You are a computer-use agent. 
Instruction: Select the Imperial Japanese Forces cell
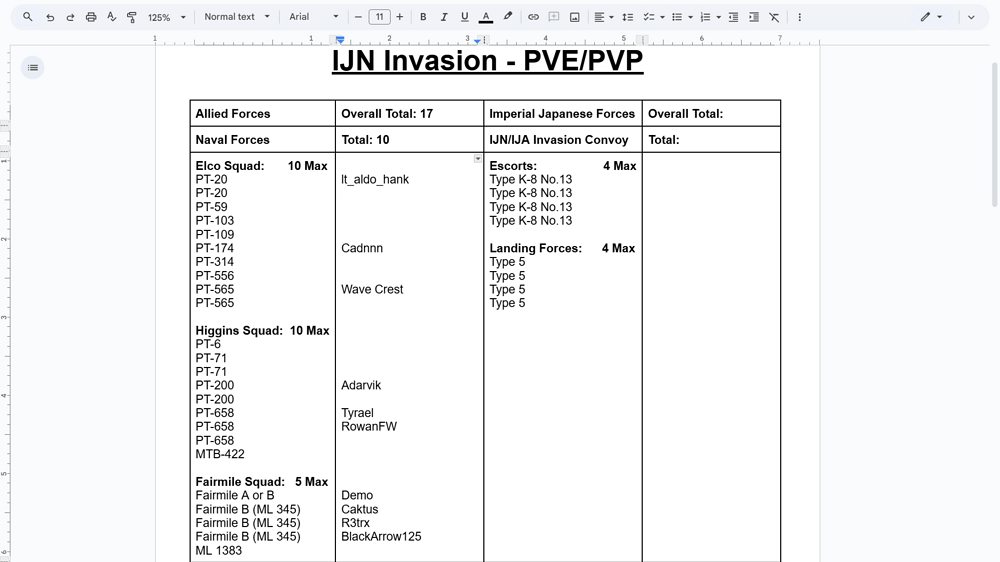coord(562,114)
